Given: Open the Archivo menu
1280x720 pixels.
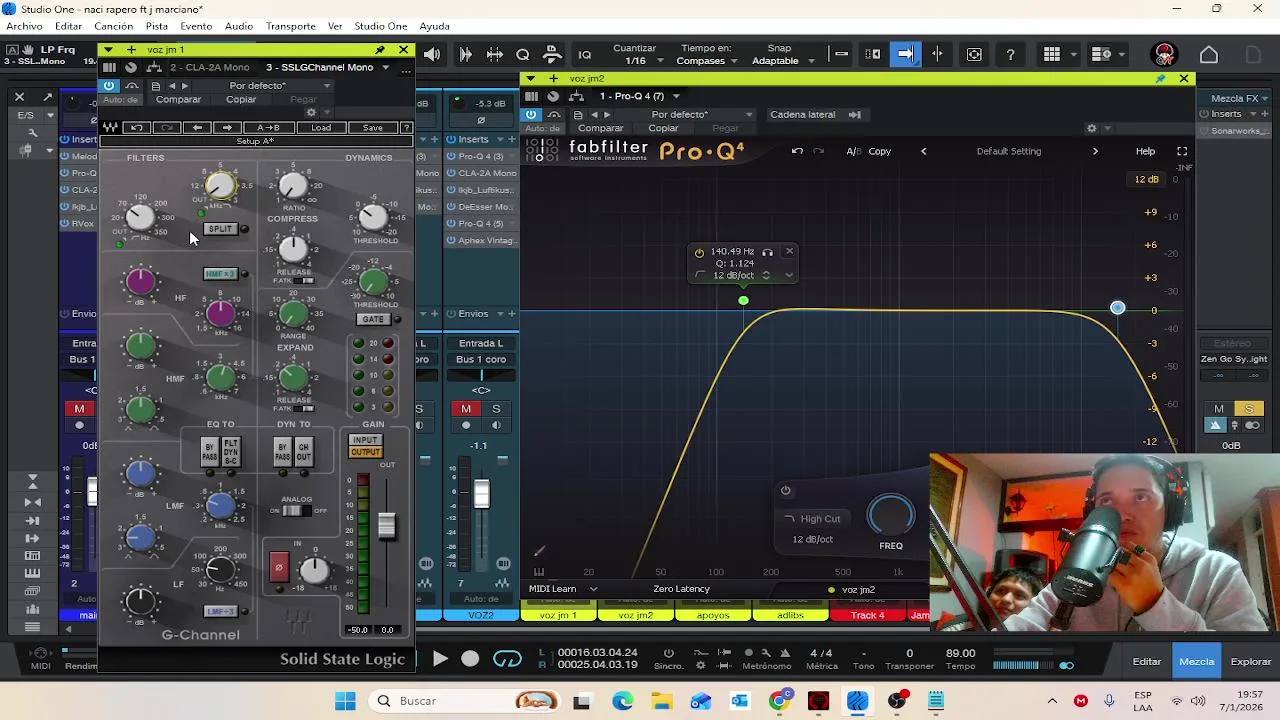Looking at the screenshot, I should coord(24,26).
